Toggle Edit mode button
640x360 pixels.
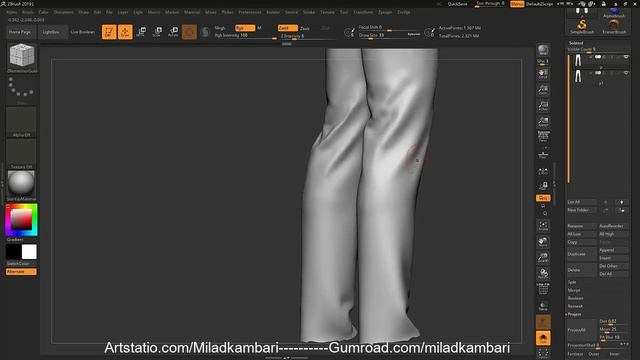[109, 31]
